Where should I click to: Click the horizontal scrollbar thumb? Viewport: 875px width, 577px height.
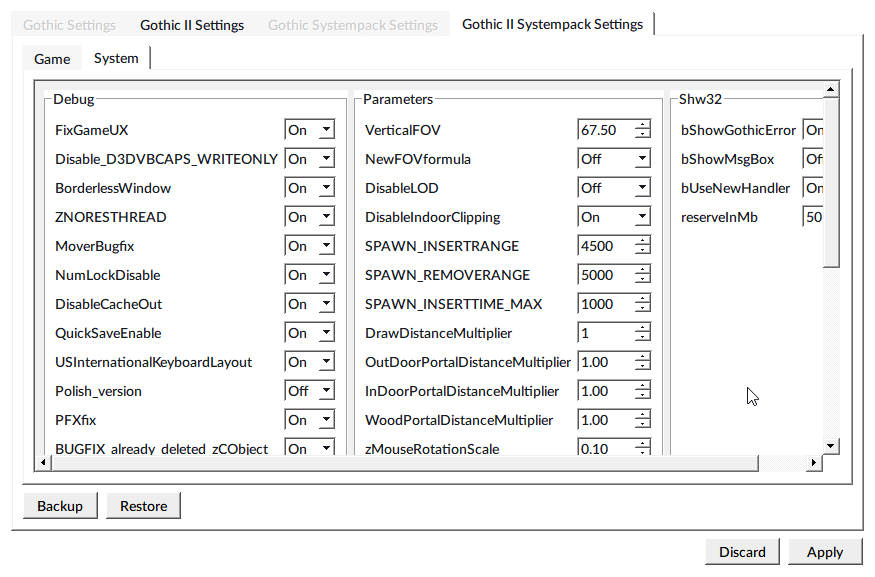(405, 463)
